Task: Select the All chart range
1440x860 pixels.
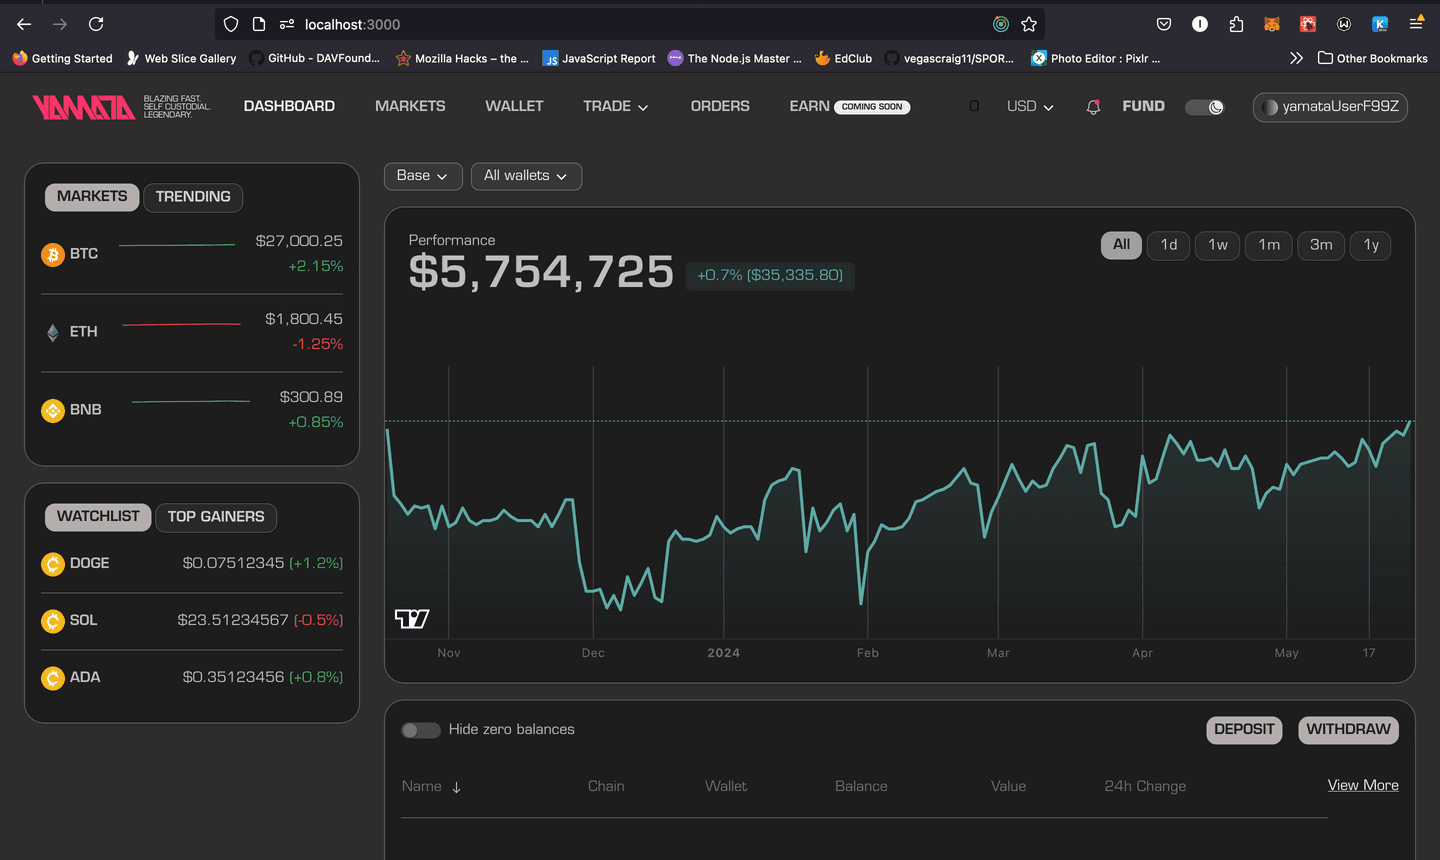Action: pos(1121,245)
